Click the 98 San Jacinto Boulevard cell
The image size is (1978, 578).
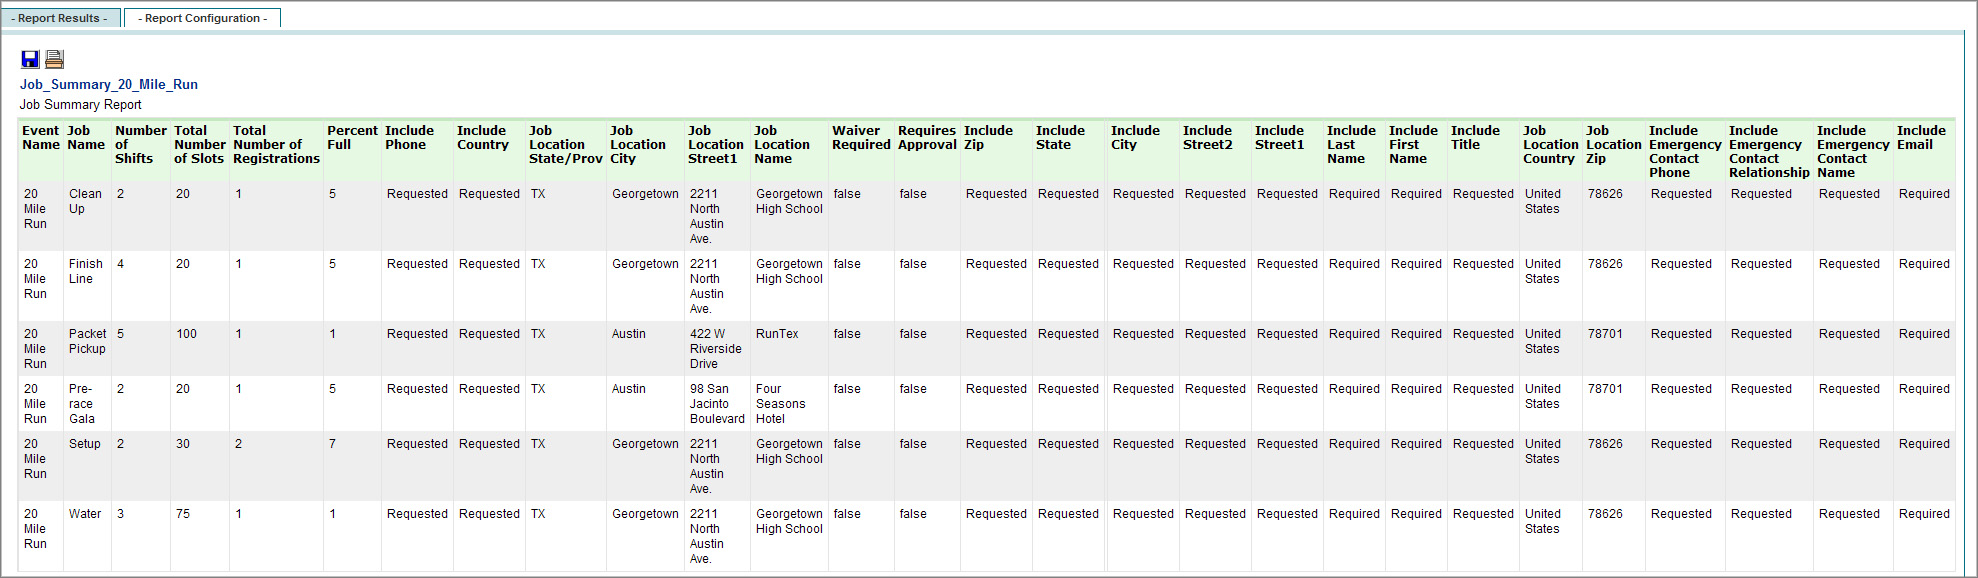[x=717, y=404]
